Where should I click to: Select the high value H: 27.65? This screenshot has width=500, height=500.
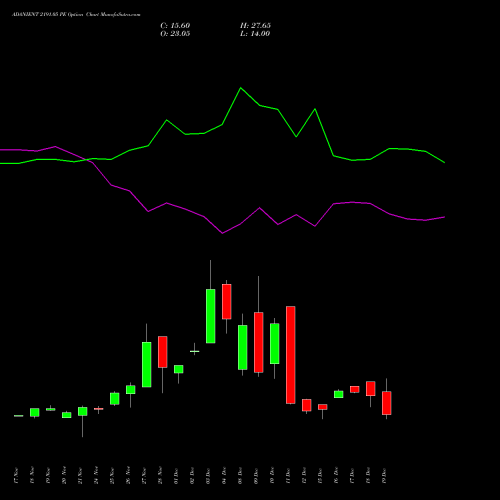point(255,26)
